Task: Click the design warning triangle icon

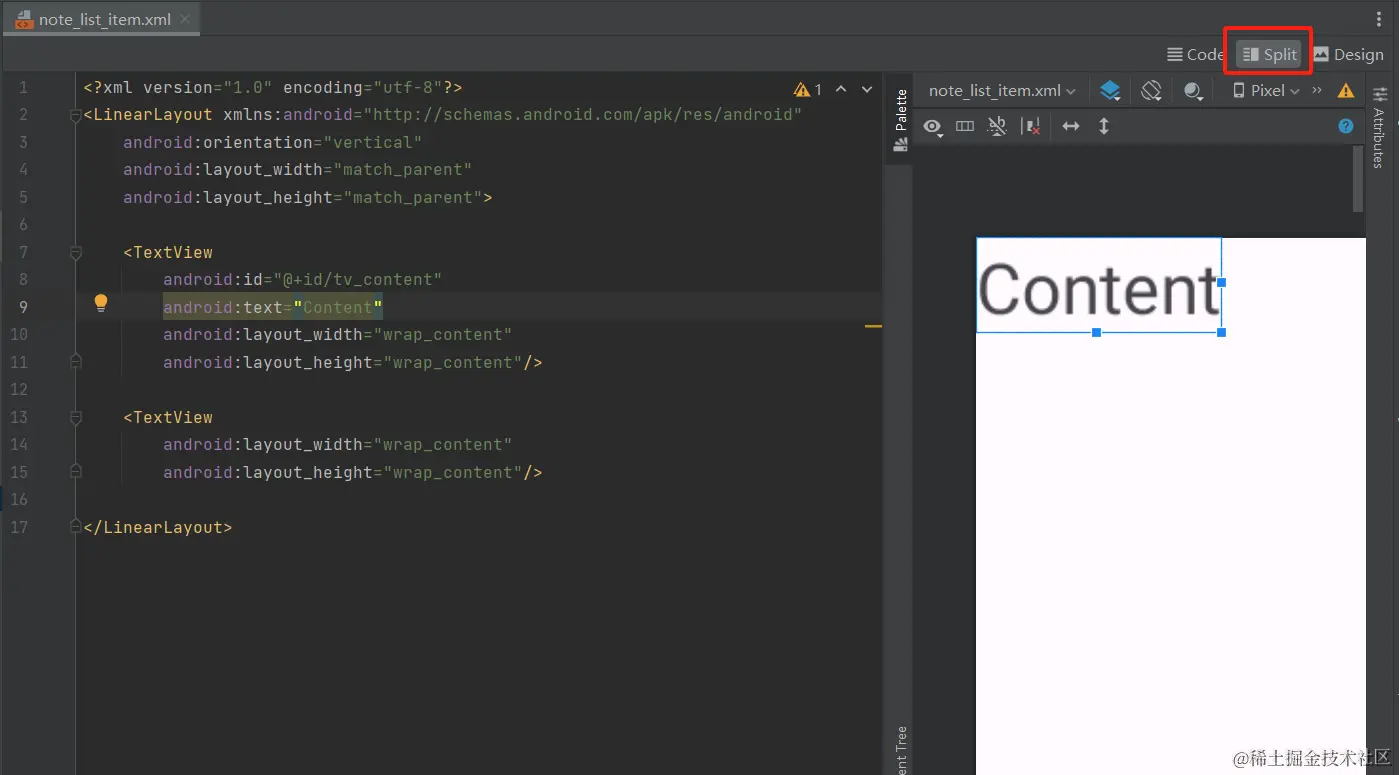Action: [1346, 91]
